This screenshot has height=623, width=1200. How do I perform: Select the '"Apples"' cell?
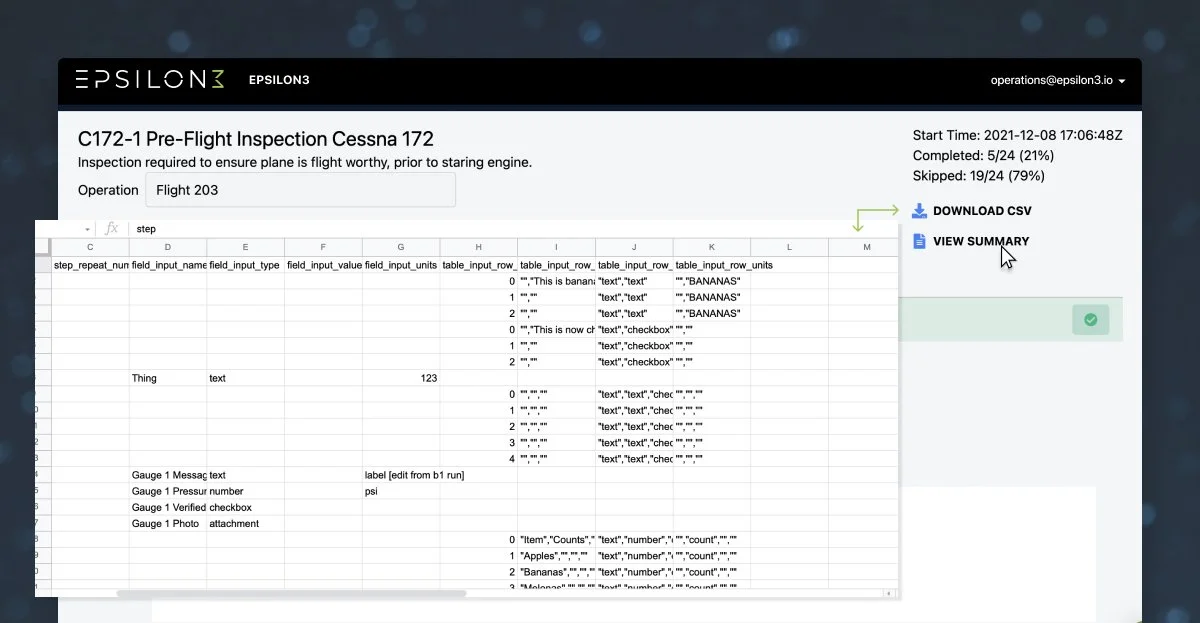click(557, 556)
